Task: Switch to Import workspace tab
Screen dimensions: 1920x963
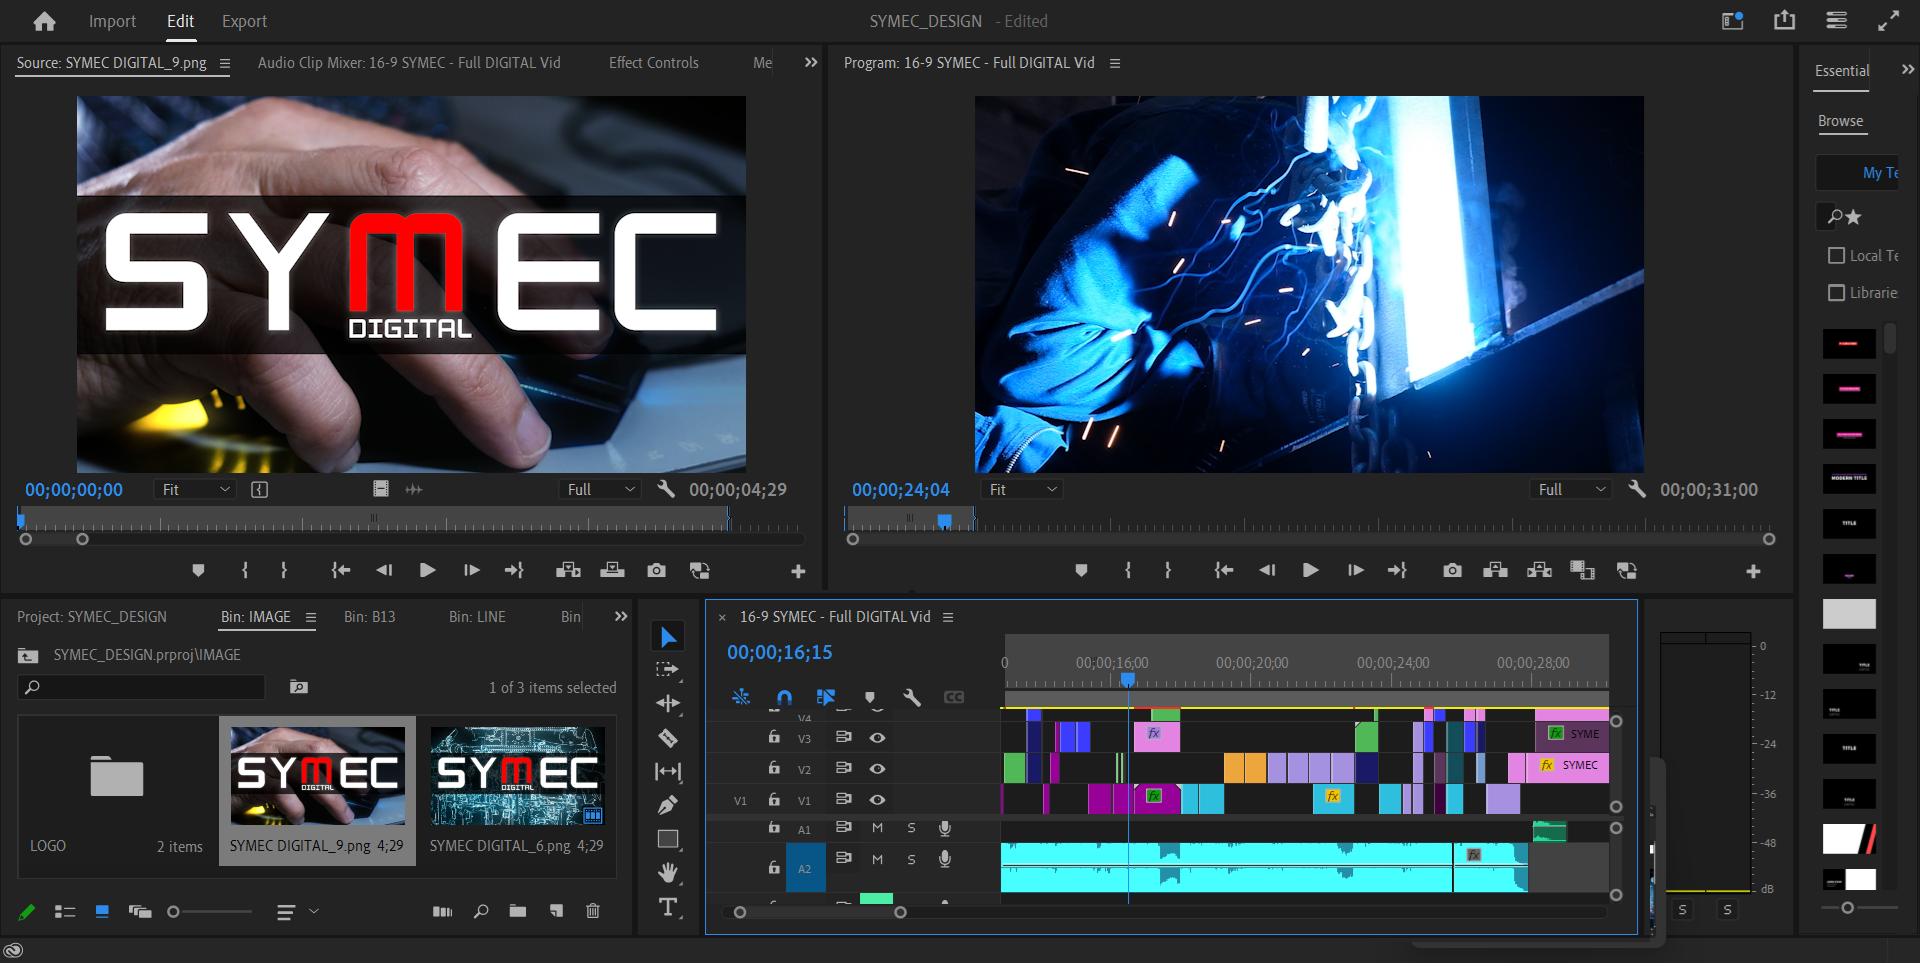Action: (112, 21)
